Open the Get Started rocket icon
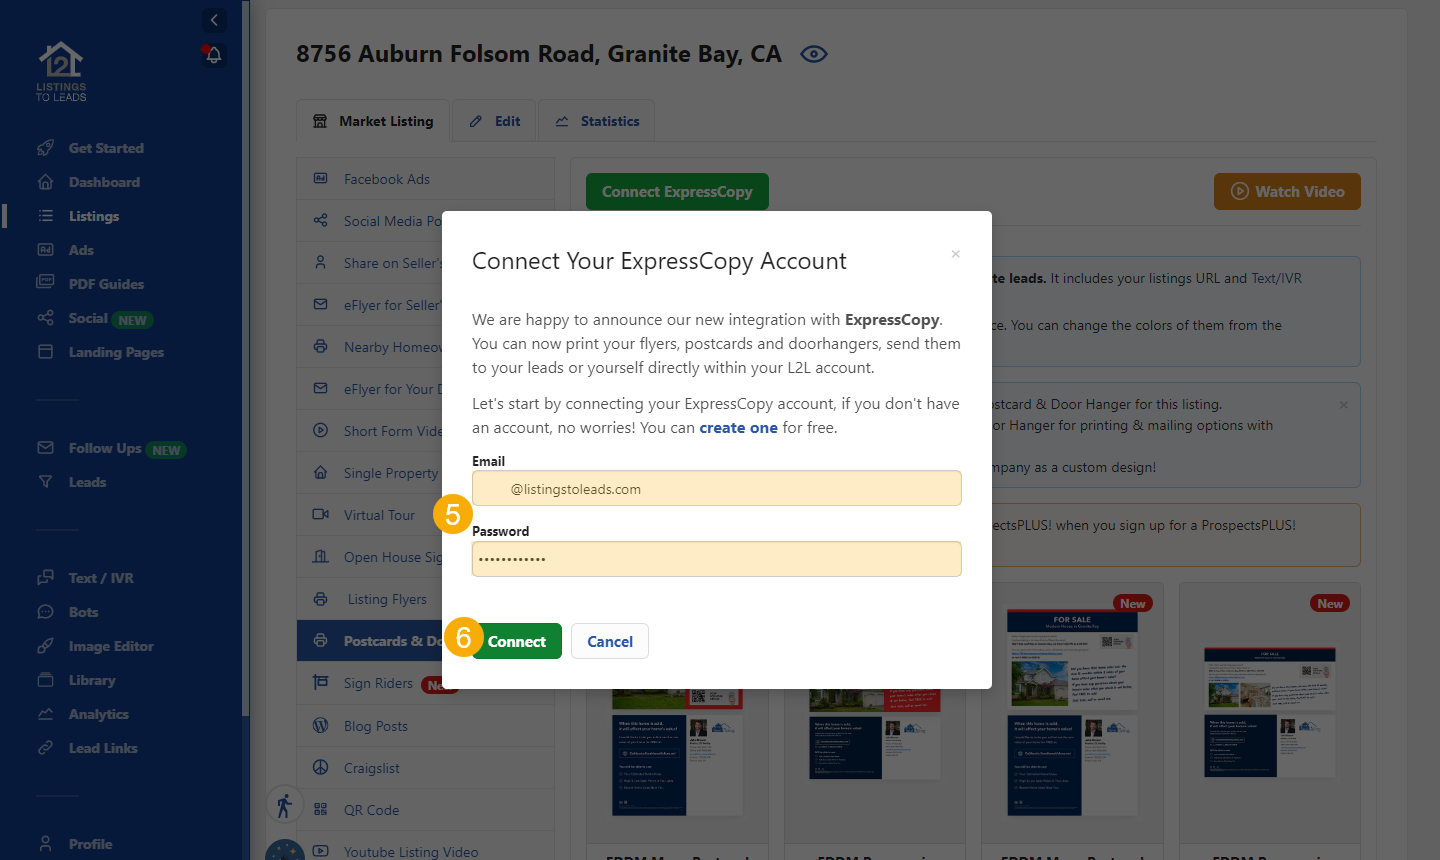This screenshot has height=860, width=1440. click(45, 148)
